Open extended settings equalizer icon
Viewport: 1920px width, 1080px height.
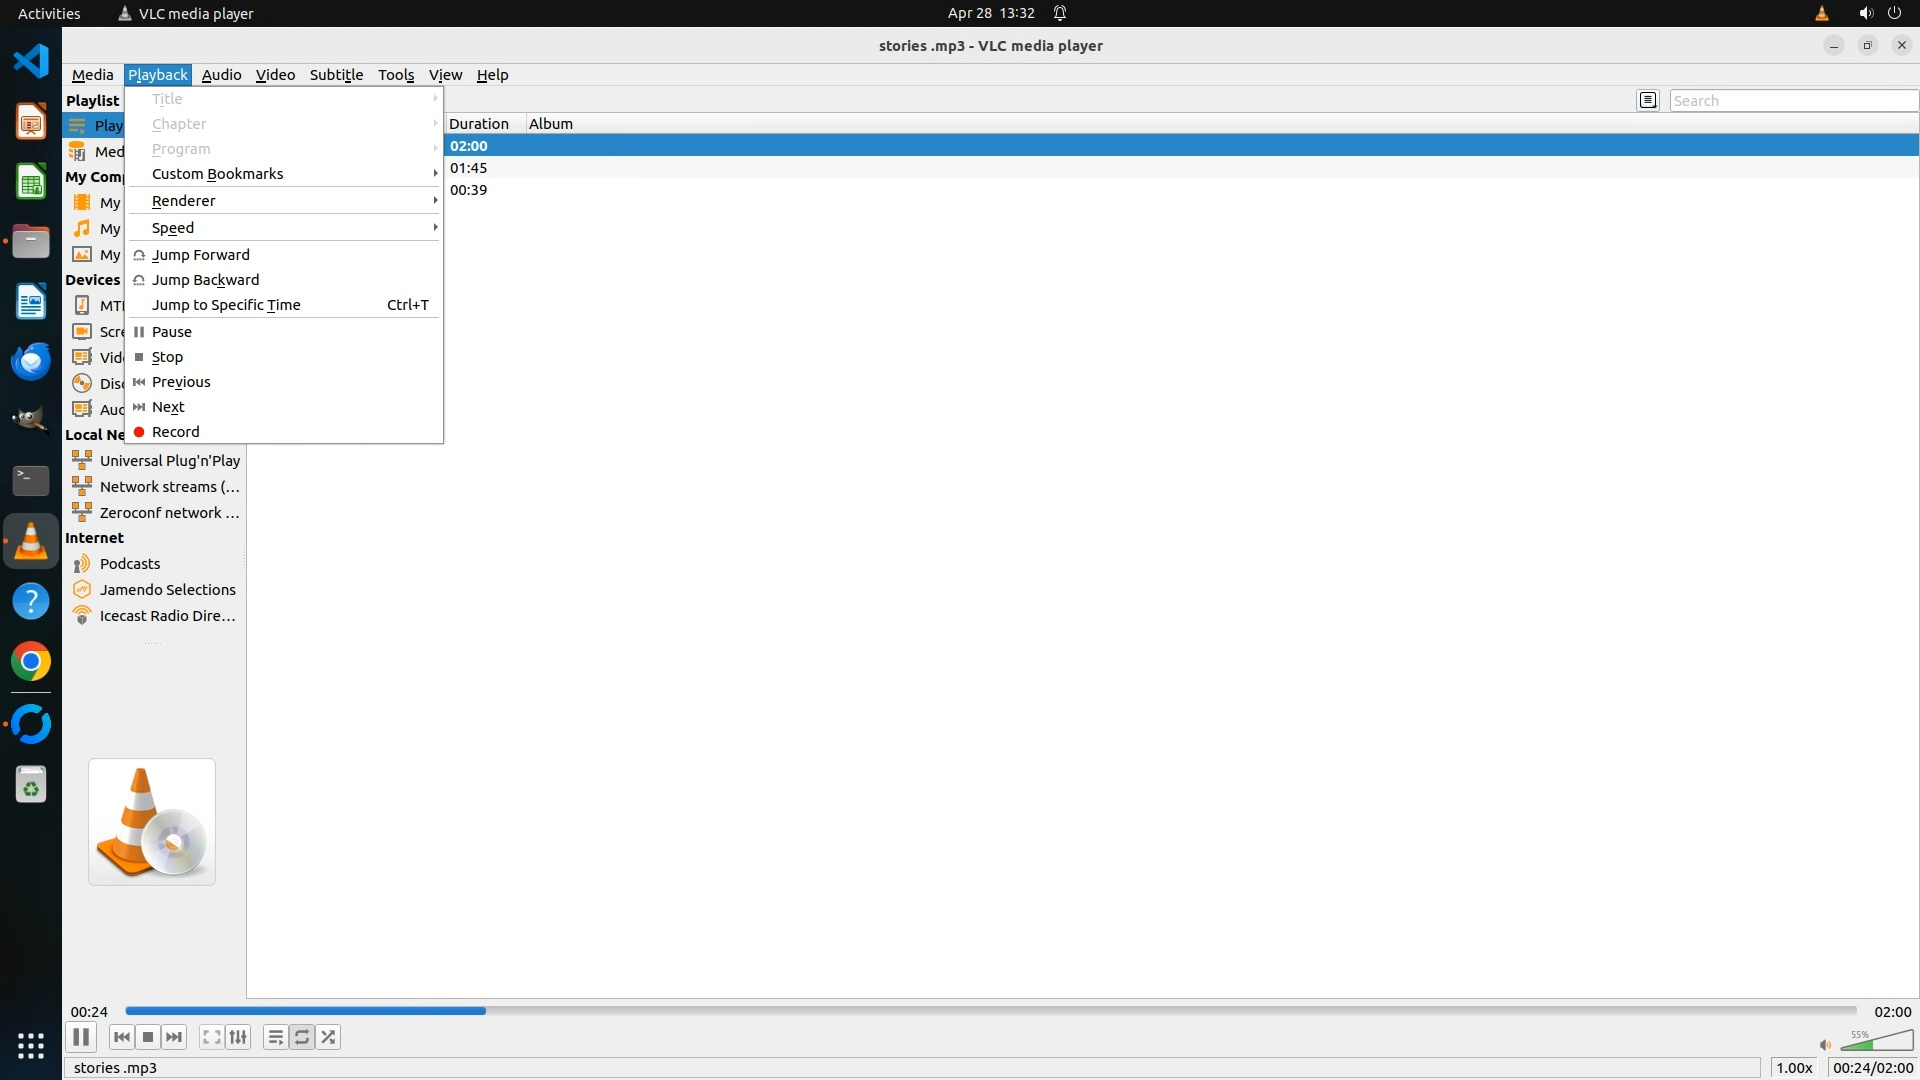pyautogui.click(x=238, y=1037)
